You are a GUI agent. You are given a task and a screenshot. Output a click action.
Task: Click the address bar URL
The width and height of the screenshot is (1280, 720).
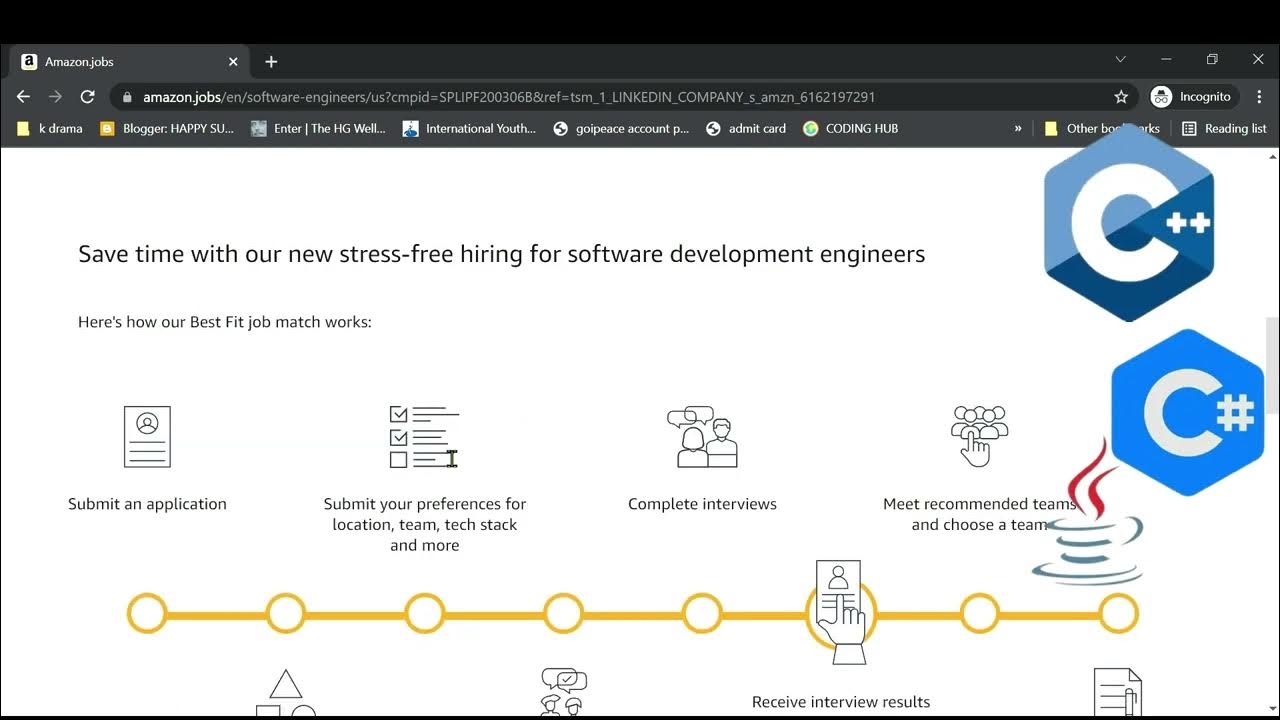click(x=509, y=97)
